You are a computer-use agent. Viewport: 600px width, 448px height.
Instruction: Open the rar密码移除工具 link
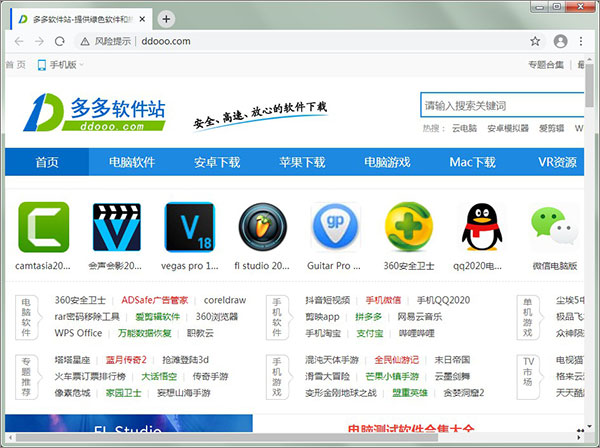click(x=87, y=316)
